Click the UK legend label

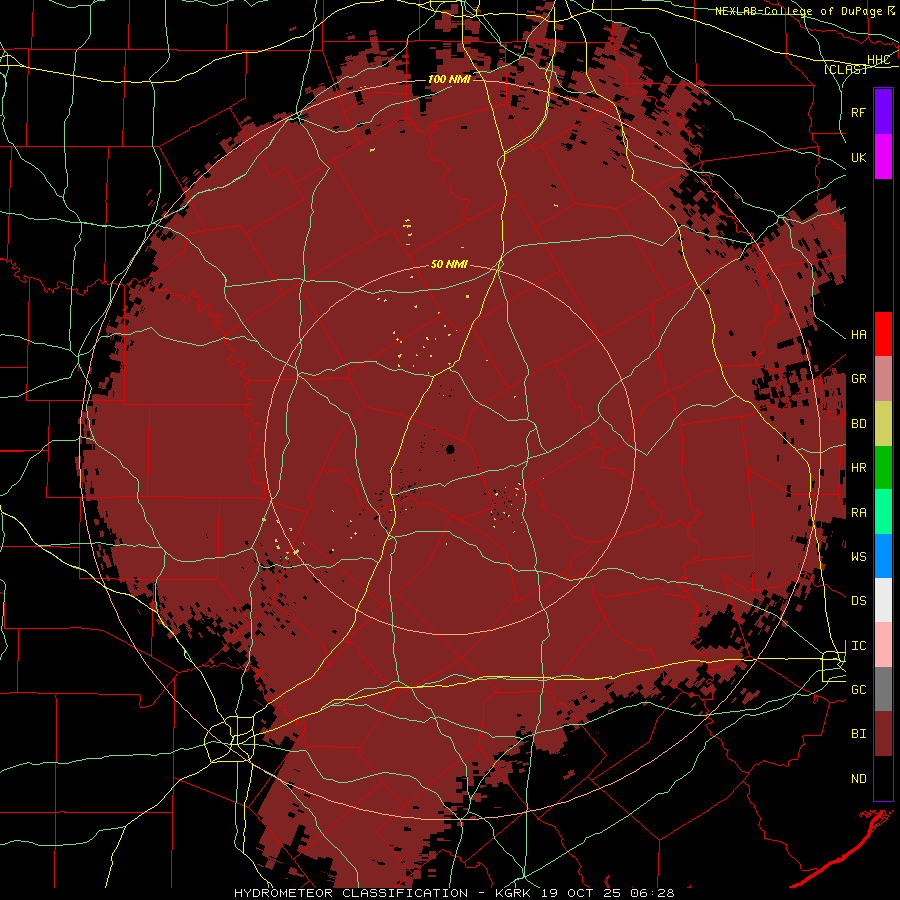858,157
